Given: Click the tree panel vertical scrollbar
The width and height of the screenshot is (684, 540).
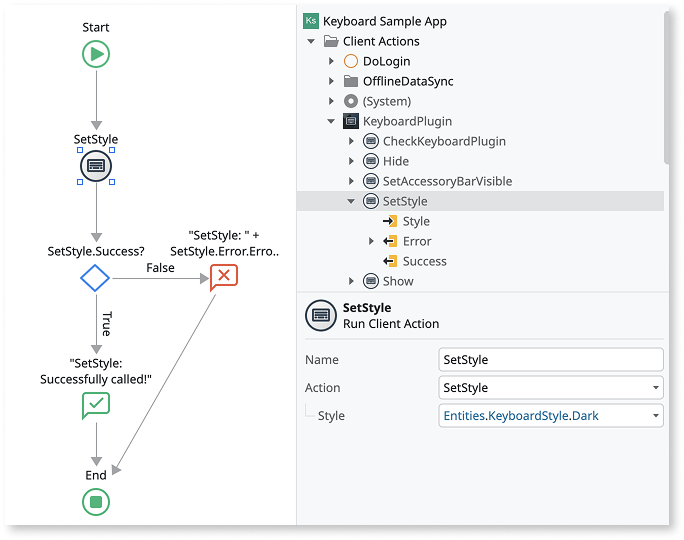Looking at the screenshot, I should (666, 87).
